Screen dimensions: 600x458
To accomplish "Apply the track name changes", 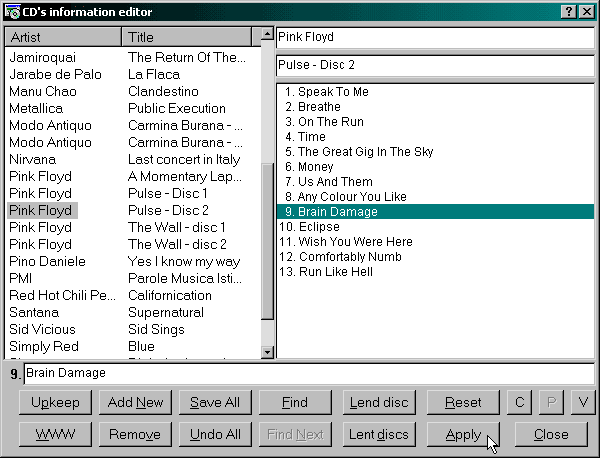I will (463, 434).
